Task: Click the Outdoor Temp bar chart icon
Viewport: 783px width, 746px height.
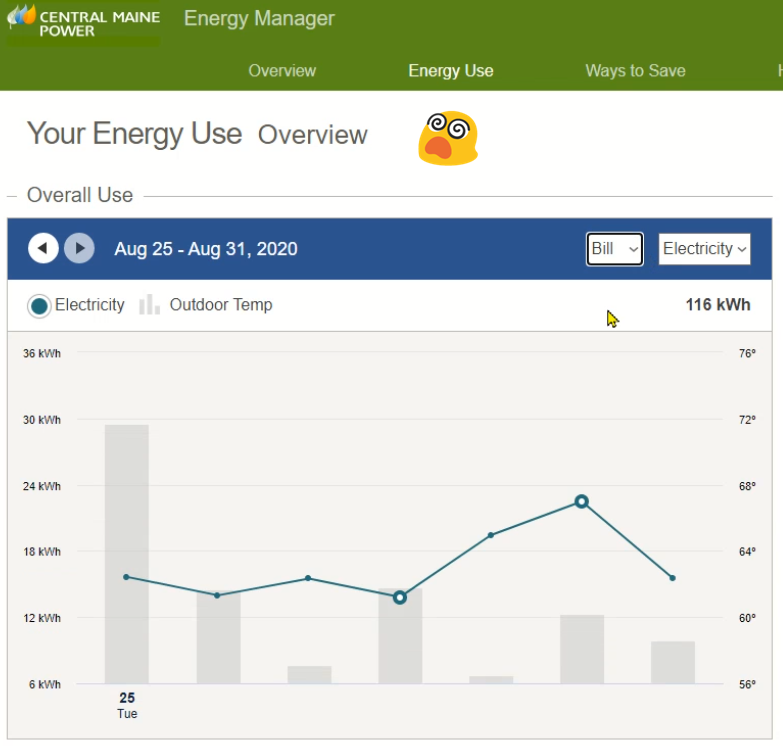Action: pyautogui.click(x=149, y=305)
